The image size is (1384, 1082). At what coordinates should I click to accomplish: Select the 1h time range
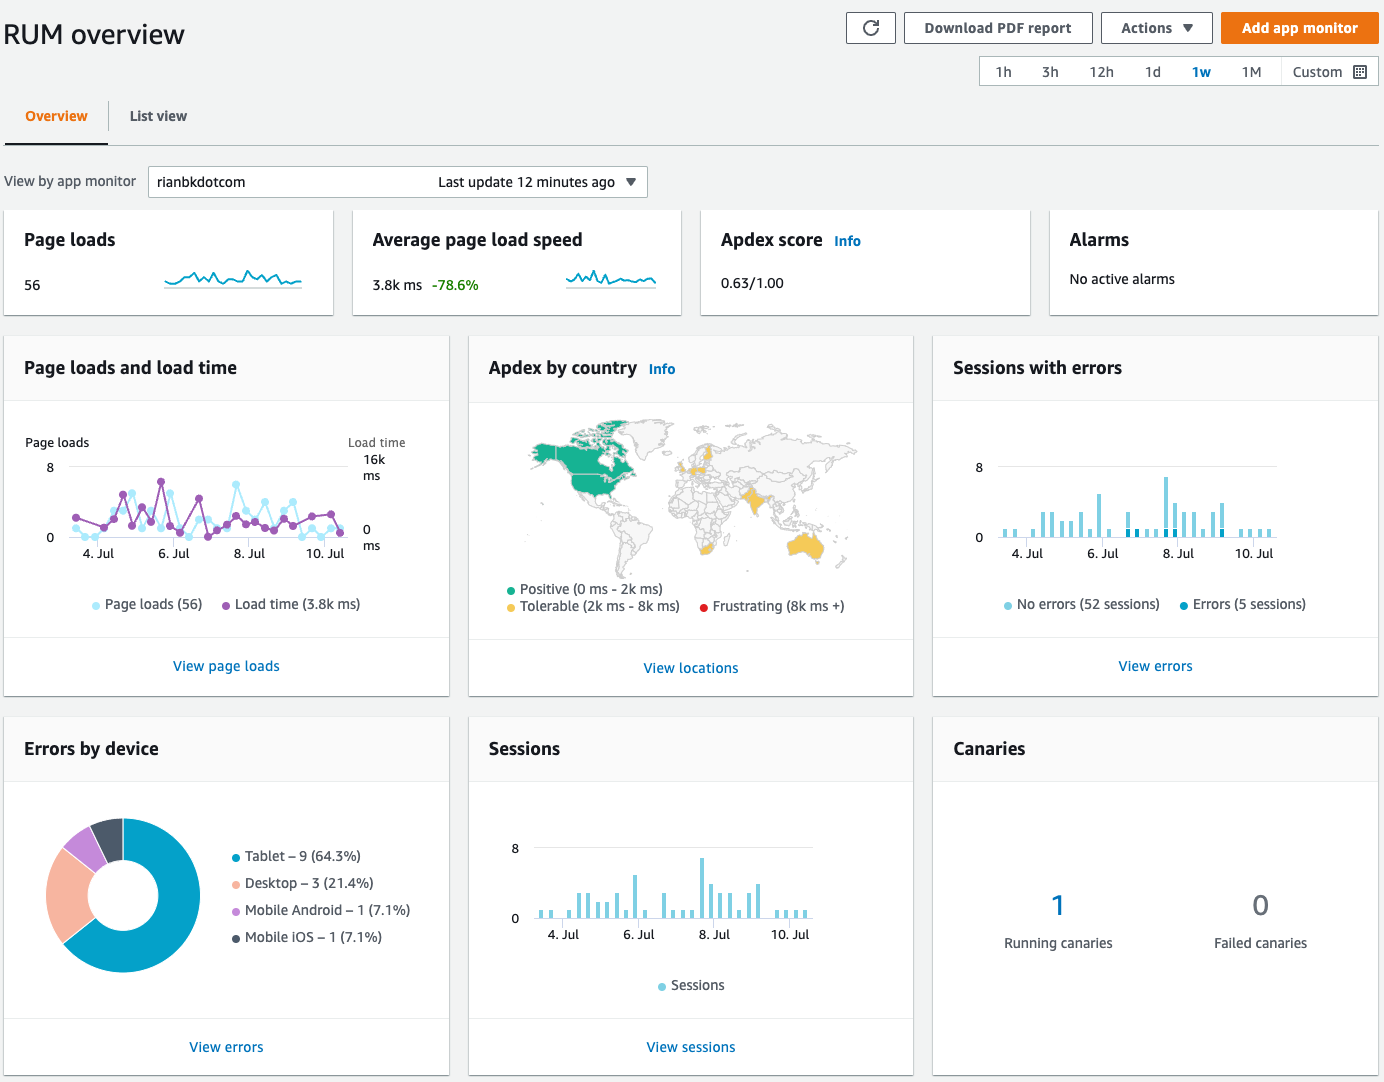(x=1003, y=72)
